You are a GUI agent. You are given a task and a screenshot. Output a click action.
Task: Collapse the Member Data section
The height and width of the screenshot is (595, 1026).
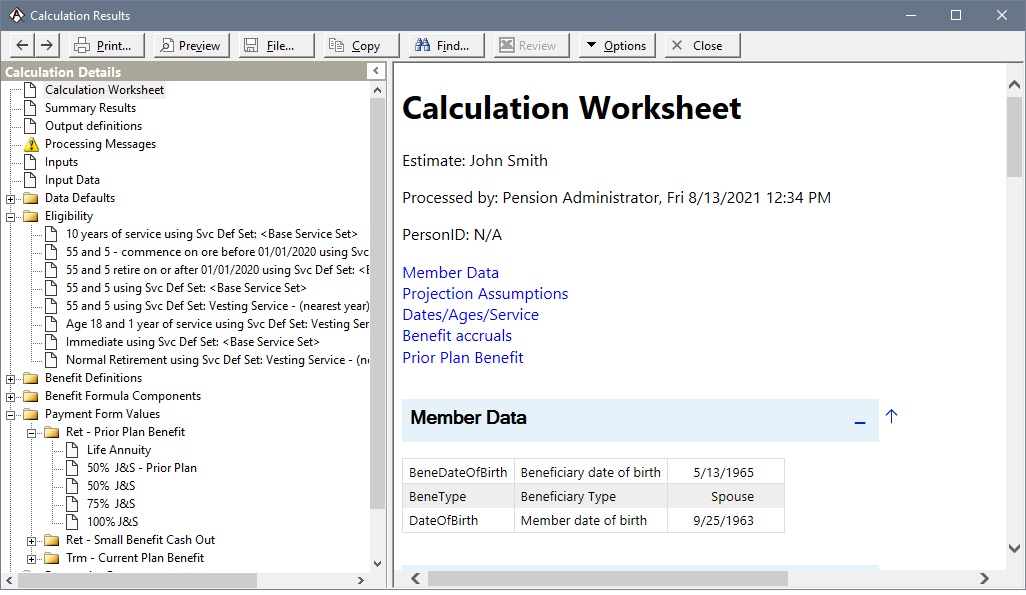(860, 422)
